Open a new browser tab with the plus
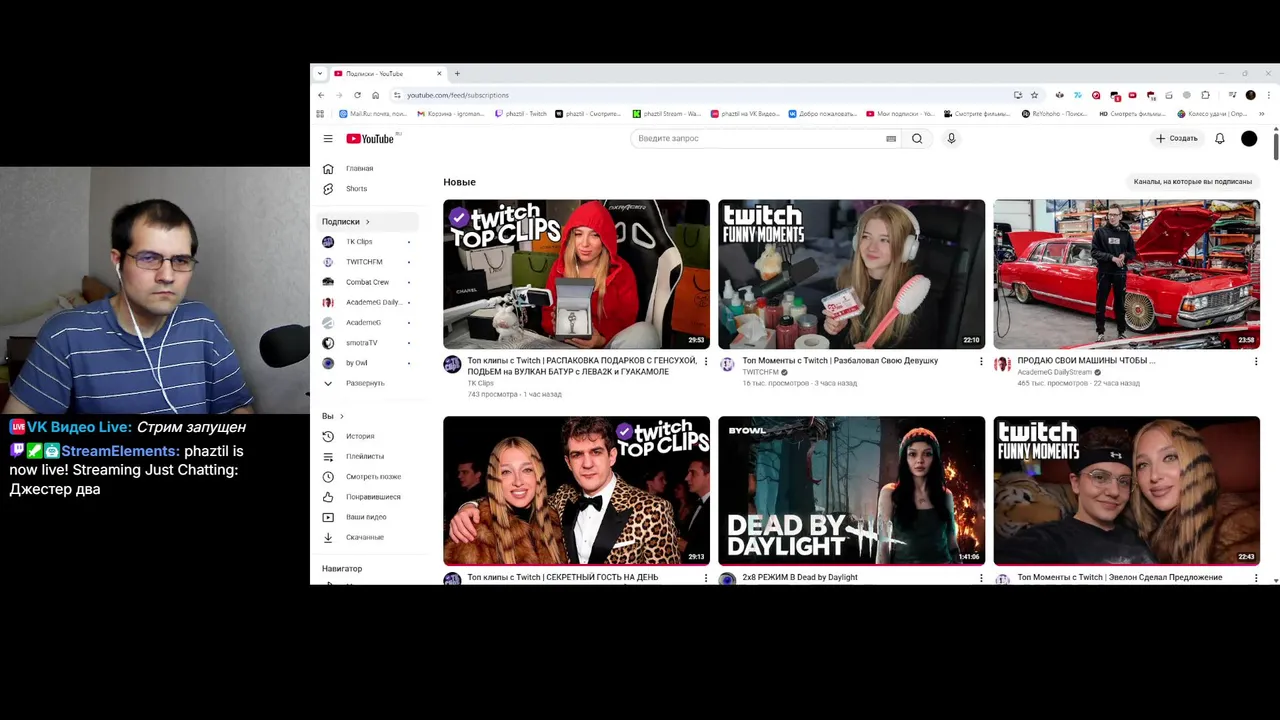Viewport: 1280px width, 720px height. pyautogui.click(x=457, y=73)
